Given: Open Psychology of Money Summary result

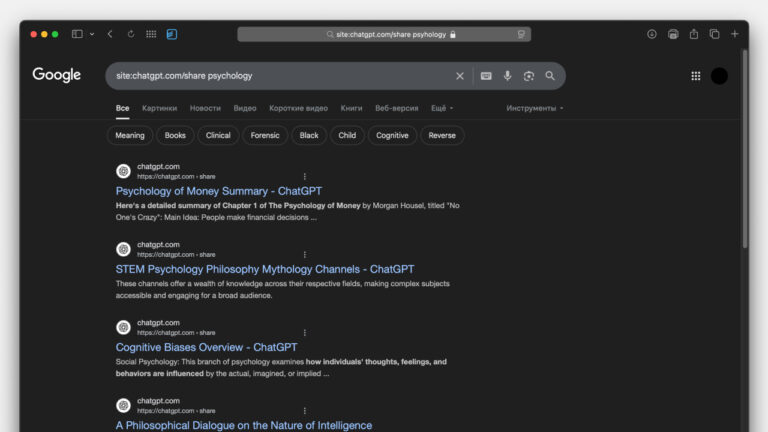Looking at the screenshot, I should point(219,191).
